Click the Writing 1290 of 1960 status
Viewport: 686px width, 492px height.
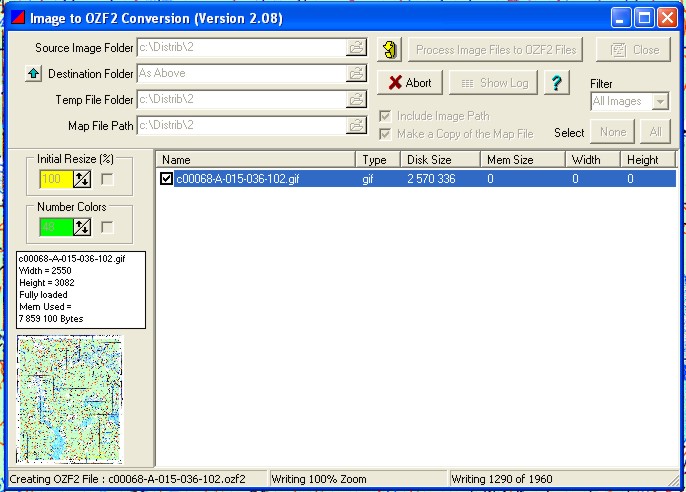(x=502, y=479)
